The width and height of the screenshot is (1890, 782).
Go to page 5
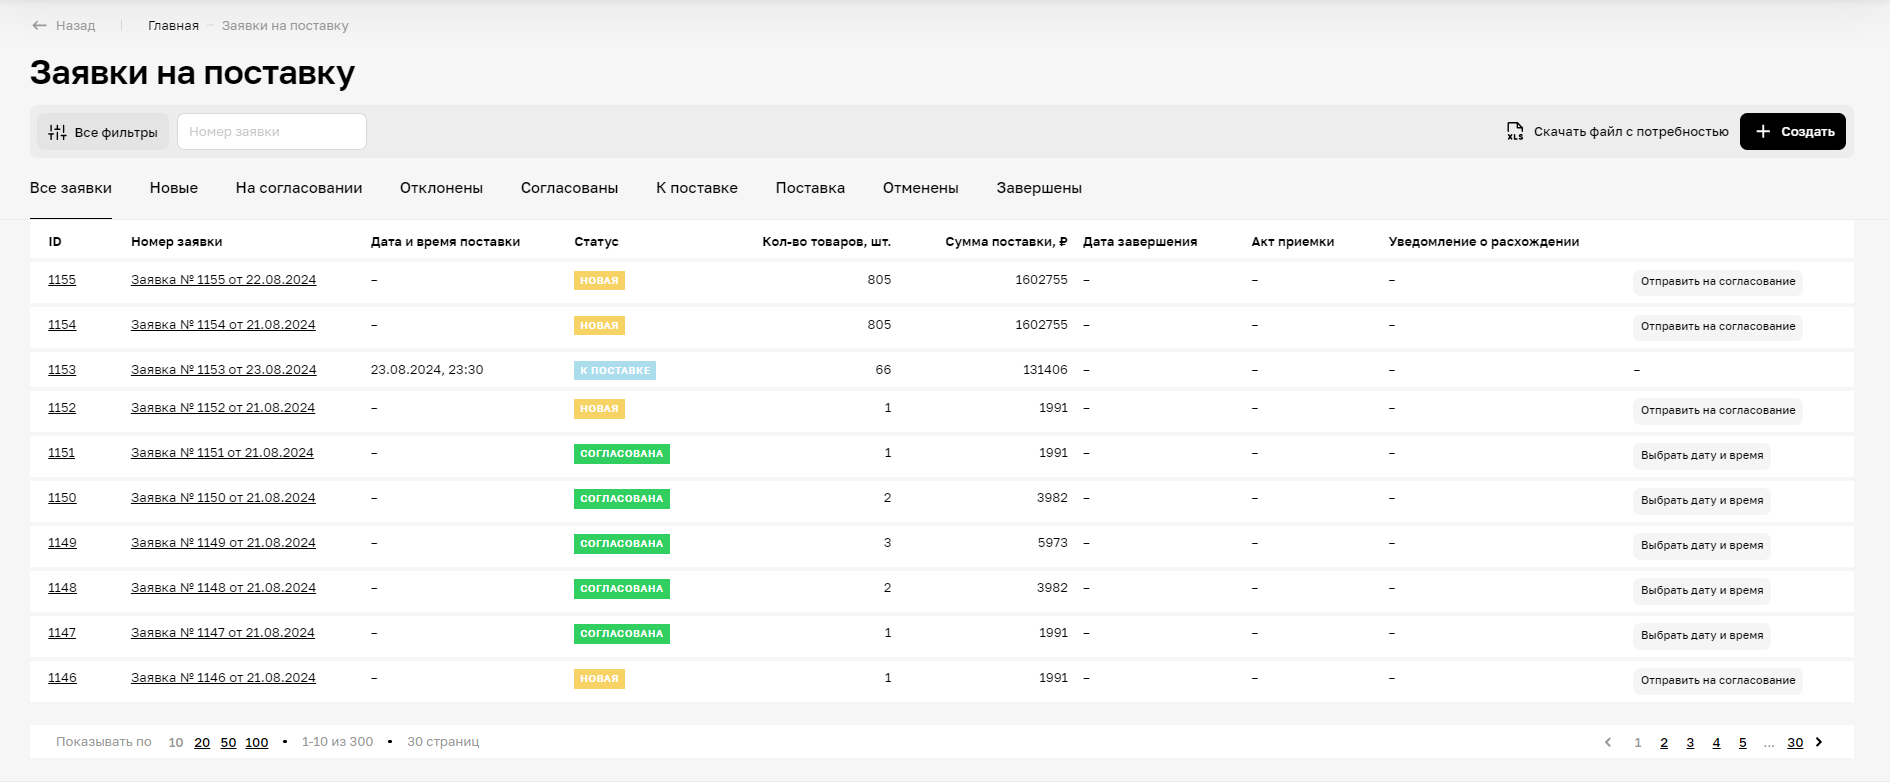point(1742,742)
